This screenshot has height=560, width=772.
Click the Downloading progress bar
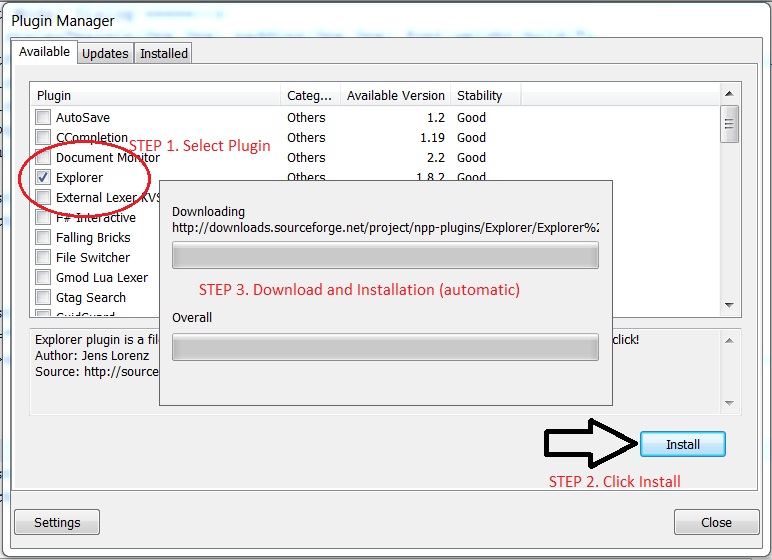tap(385, 255)
